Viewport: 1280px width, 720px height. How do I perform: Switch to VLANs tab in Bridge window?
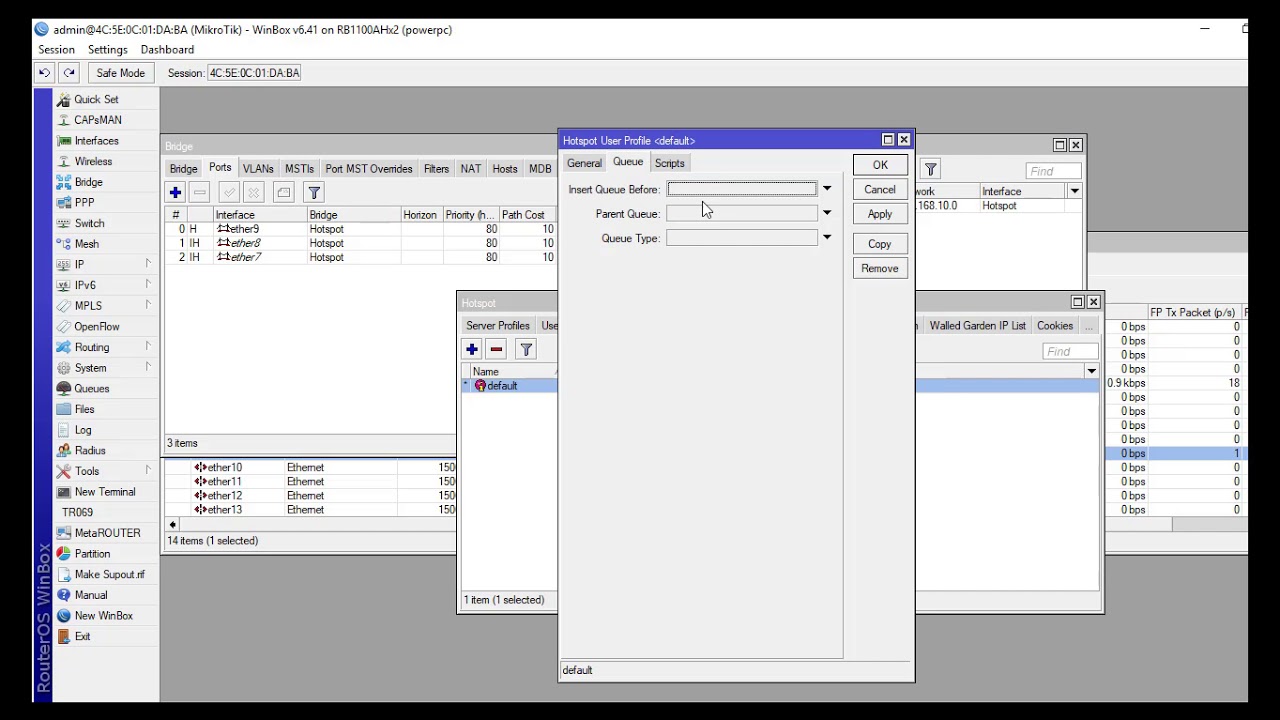coord(258,169)
